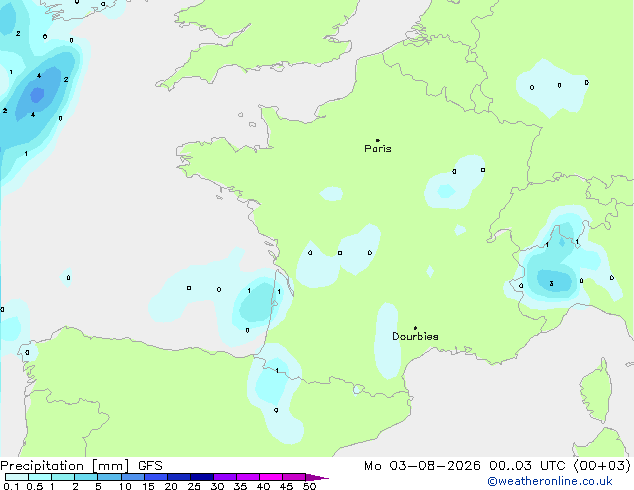This screenshot has width=634, height=490.
Task: Click the legend label '50'
Action: pos(309,486)
